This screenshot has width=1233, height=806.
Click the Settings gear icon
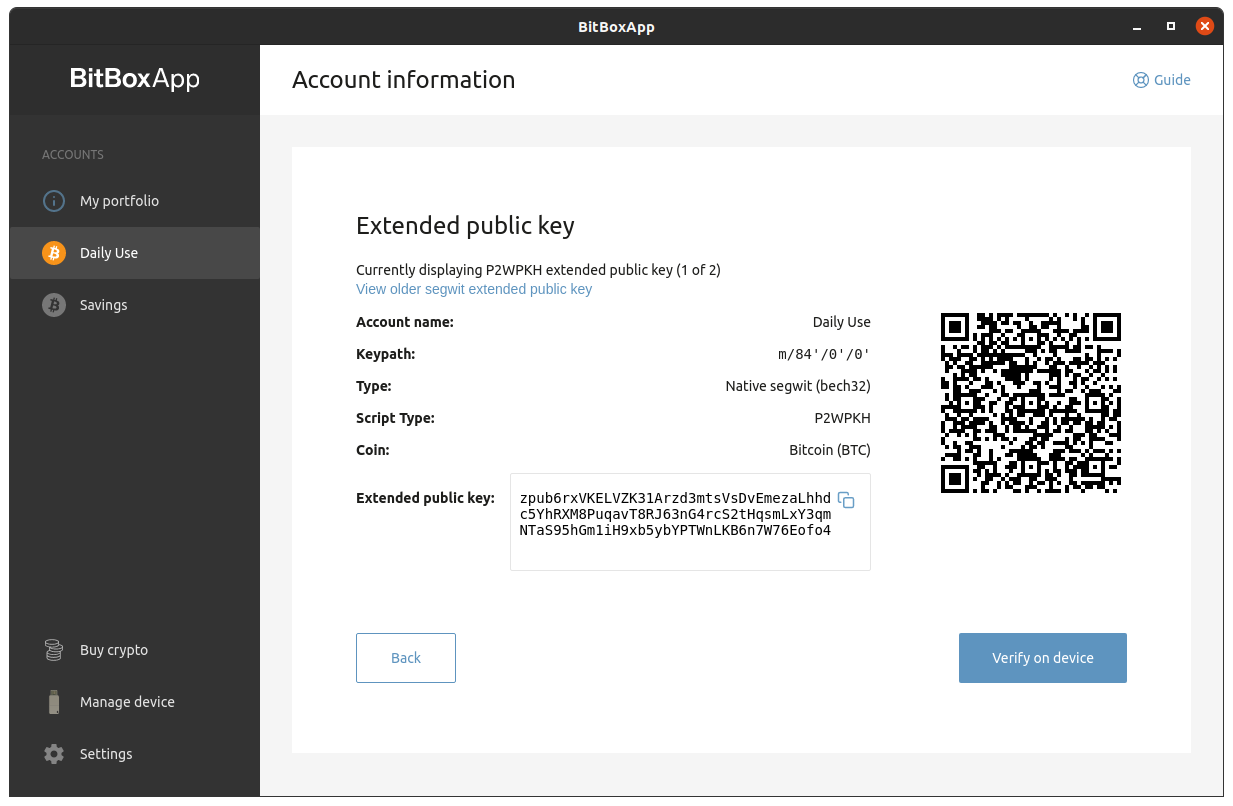(x=54, y=754)
